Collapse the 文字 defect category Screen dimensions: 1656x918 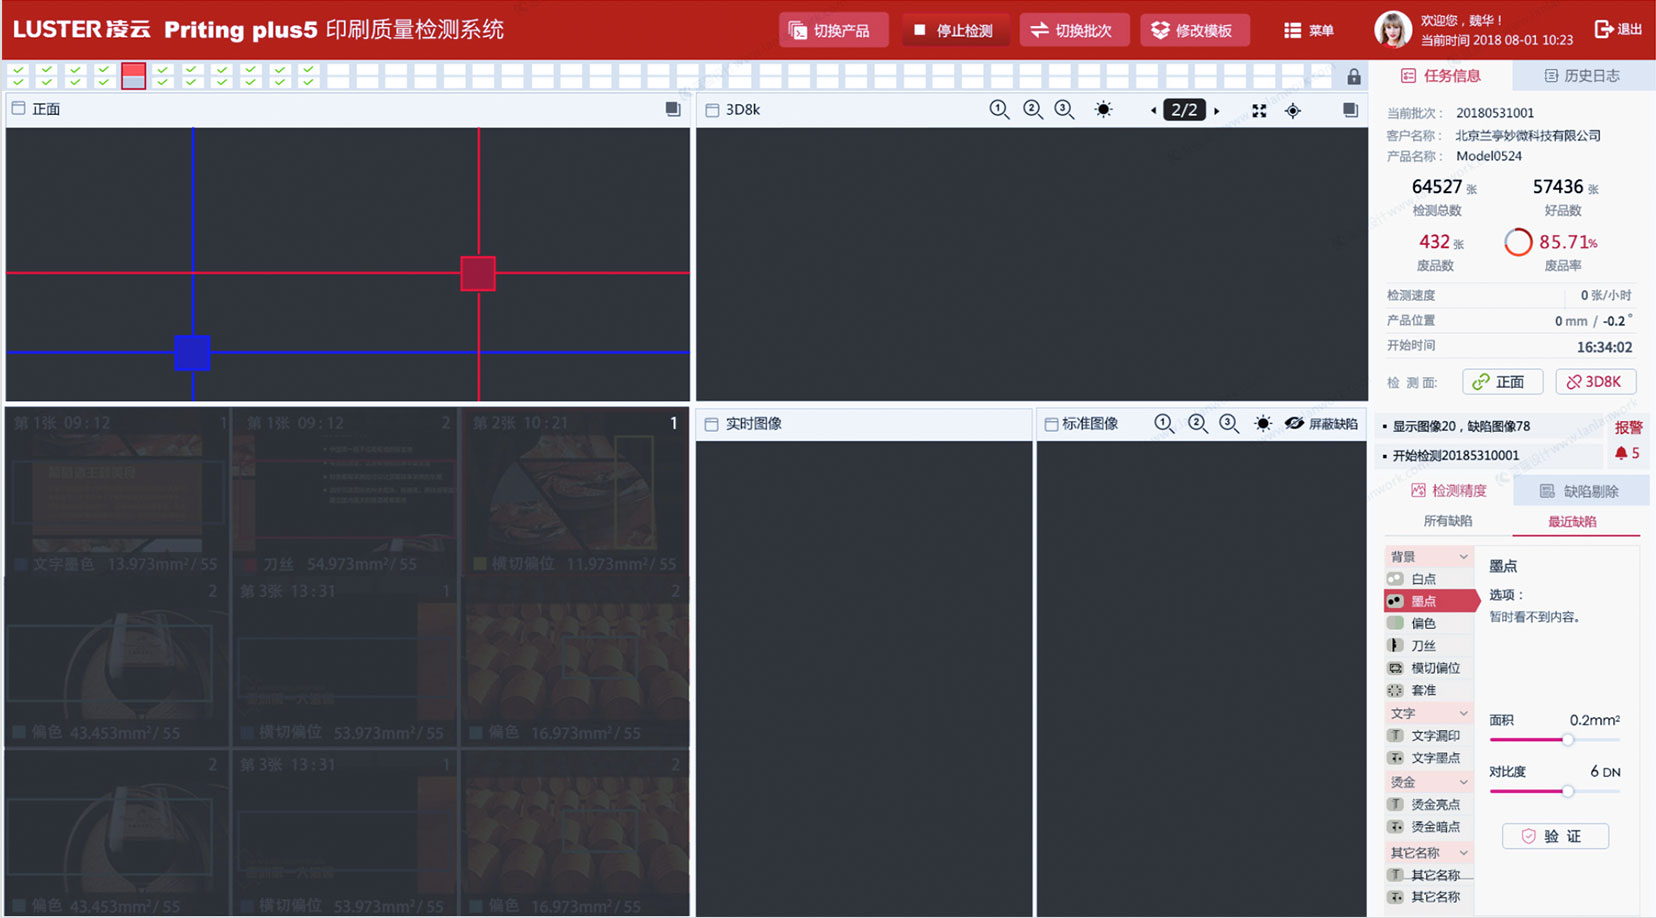pos(1461,712)
